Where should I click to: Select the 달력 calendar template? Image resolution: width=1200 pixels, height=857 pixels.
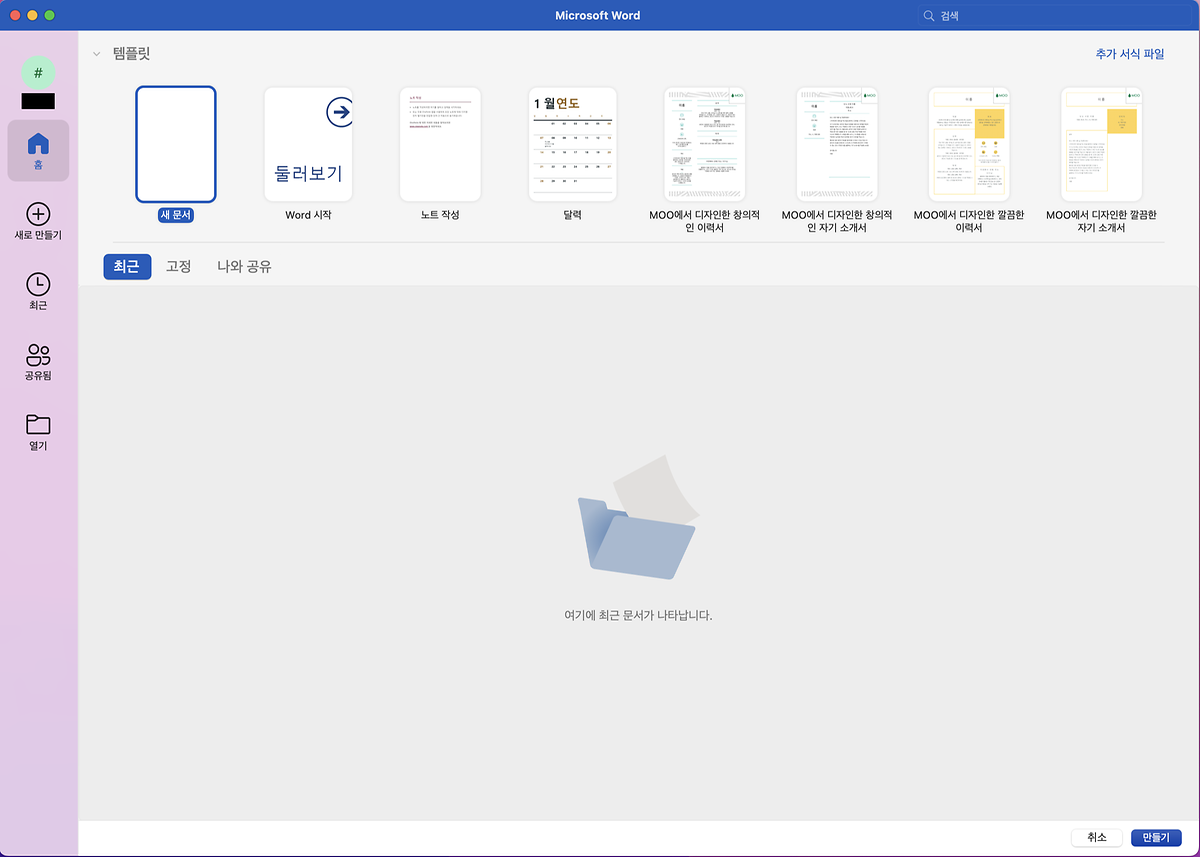pos(572,145)
